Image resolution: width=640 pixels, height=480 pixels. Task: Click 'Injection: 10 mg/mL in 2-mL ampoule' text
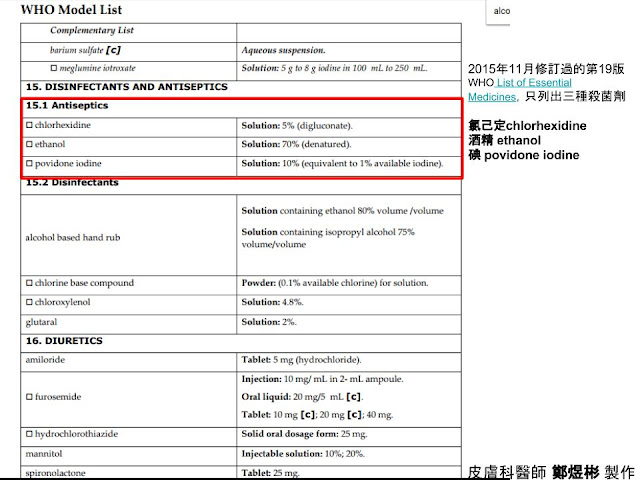322,379
